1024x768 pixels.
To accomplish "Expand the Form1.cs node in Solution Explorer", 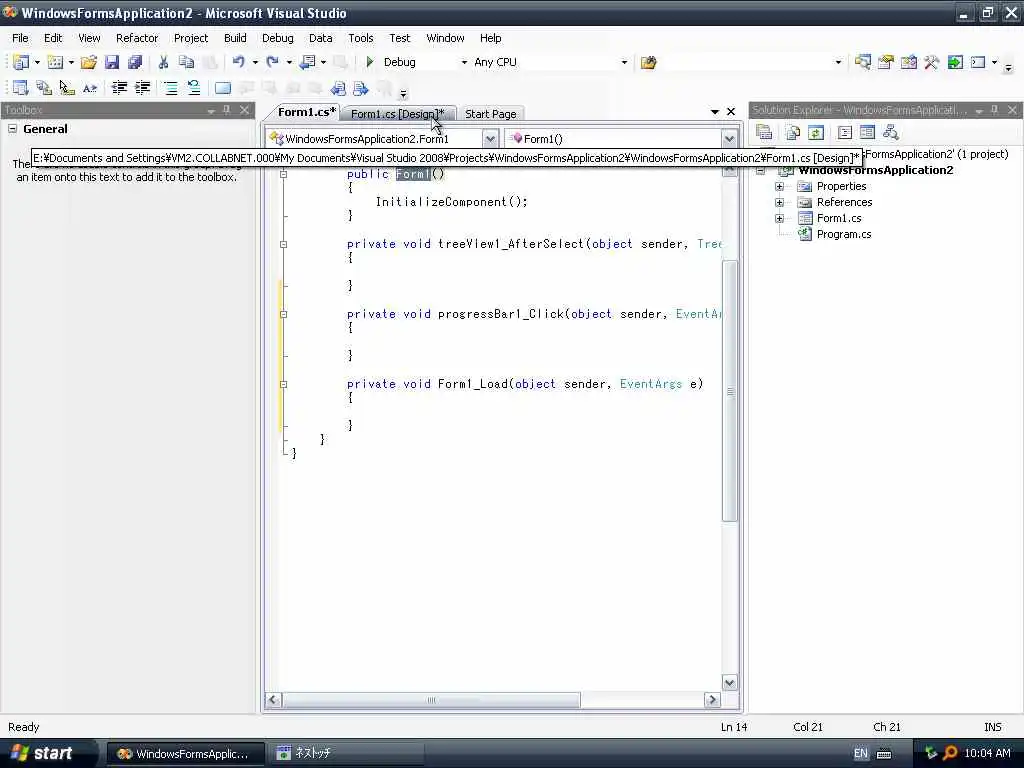I will pos(779,218).
